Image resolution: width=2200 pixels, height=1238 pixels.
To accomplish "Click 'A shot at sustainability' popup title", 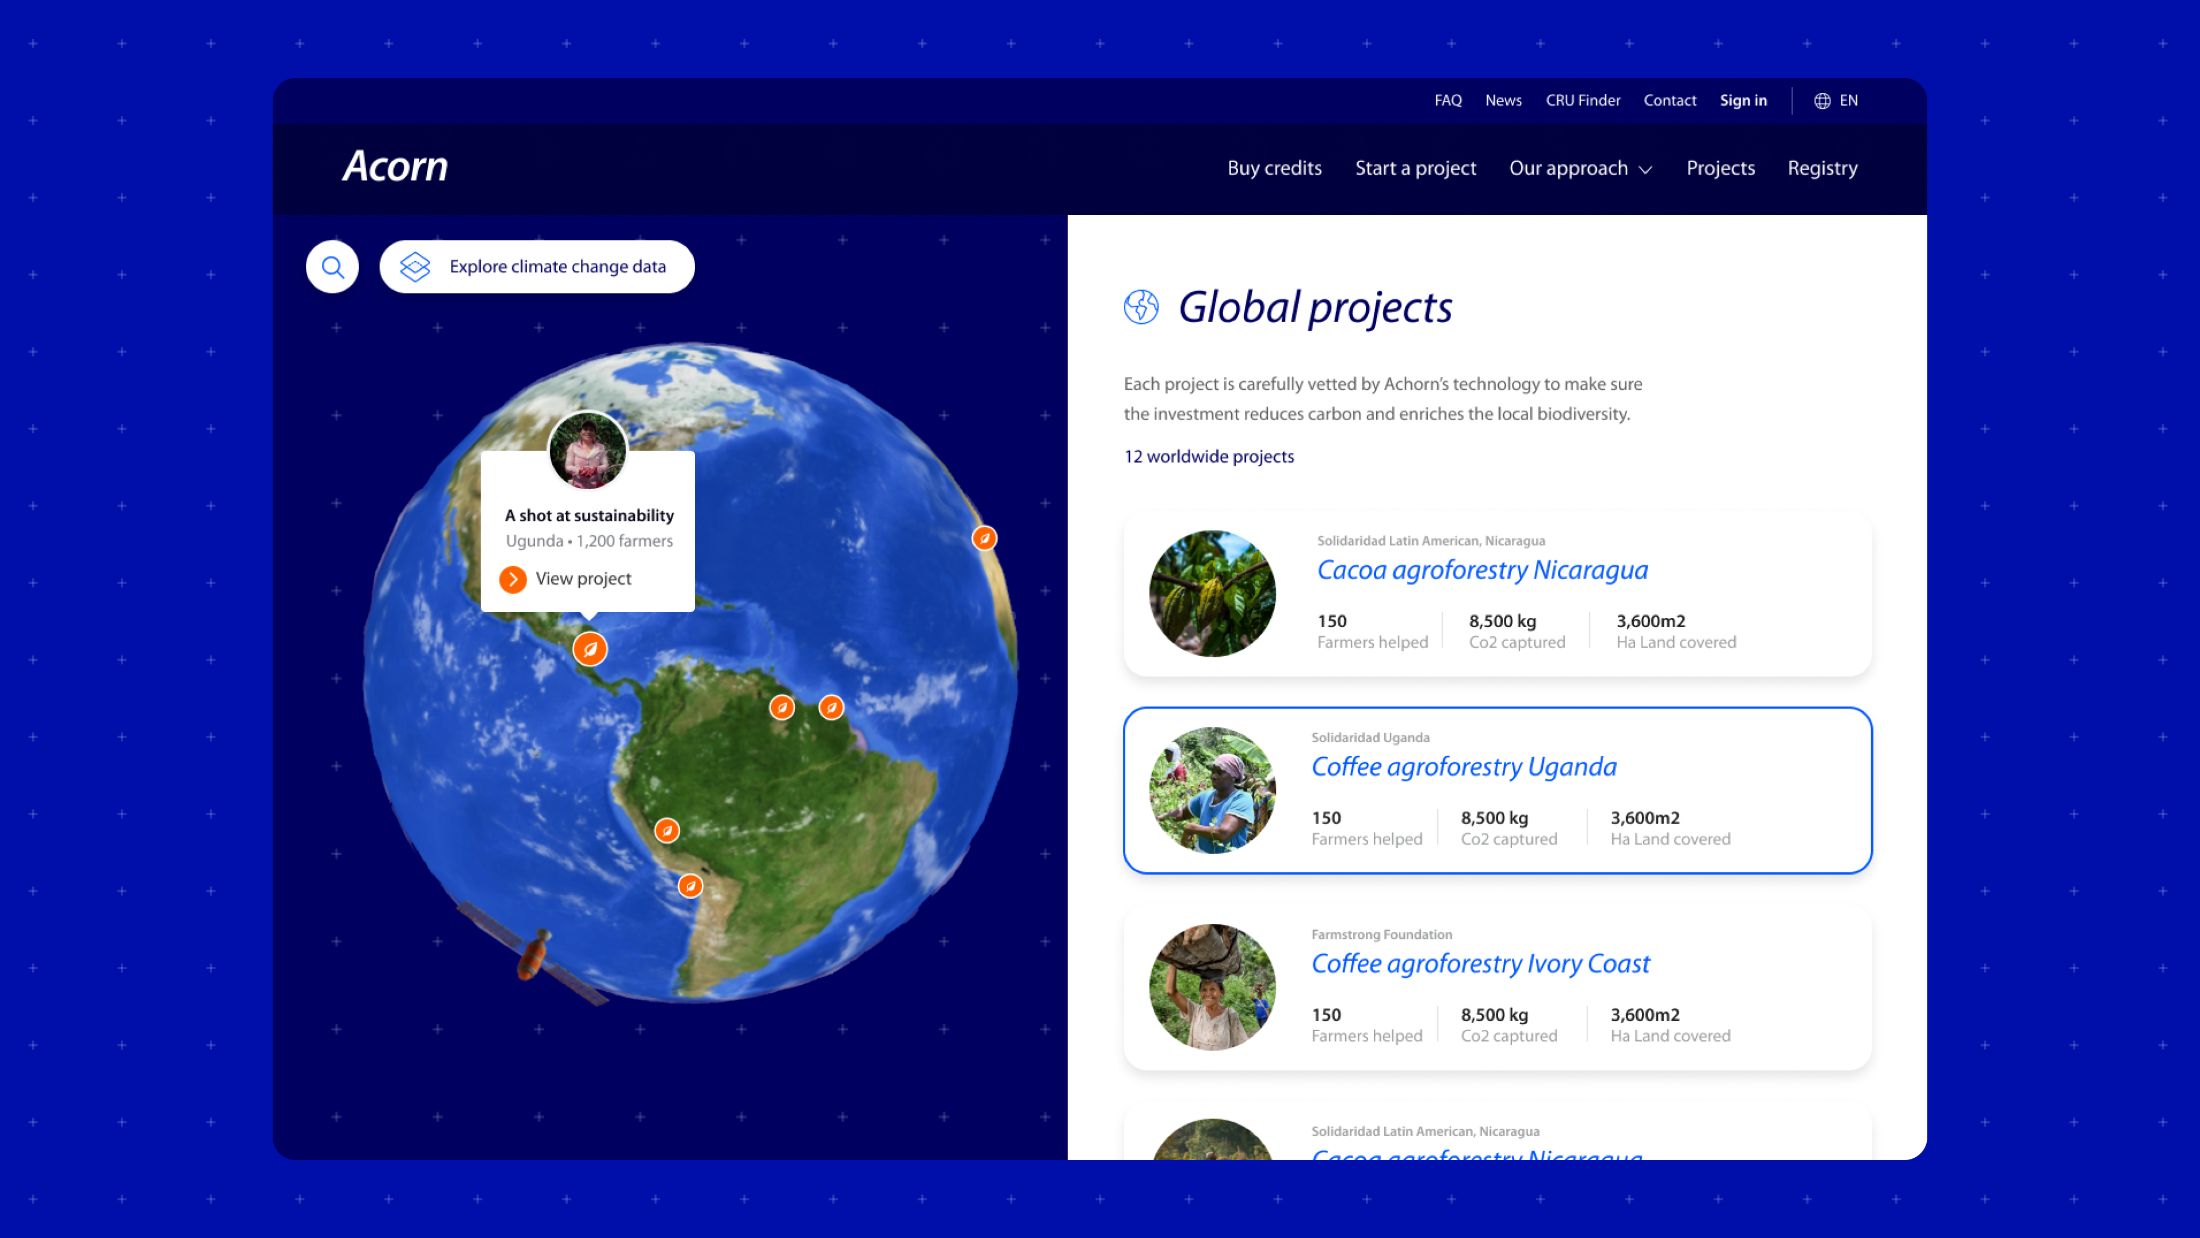I will coord(589,516).
